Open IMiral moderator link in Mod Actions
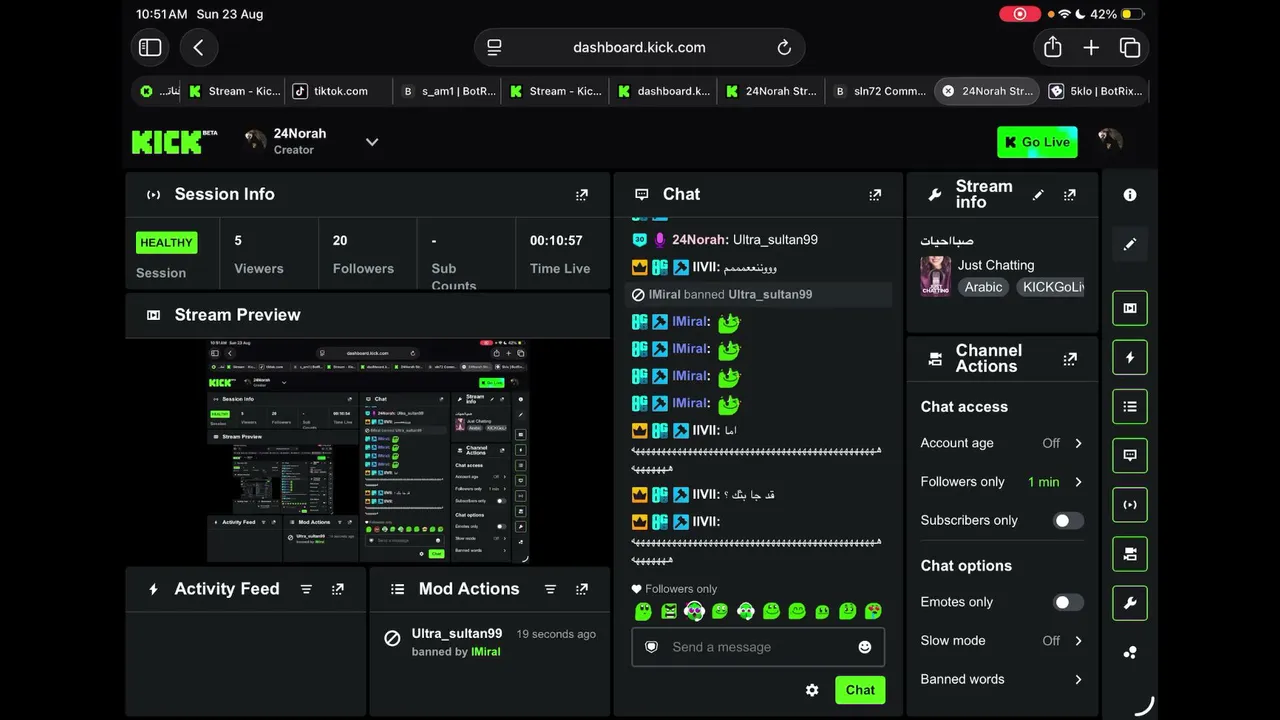 coord(486,652)
